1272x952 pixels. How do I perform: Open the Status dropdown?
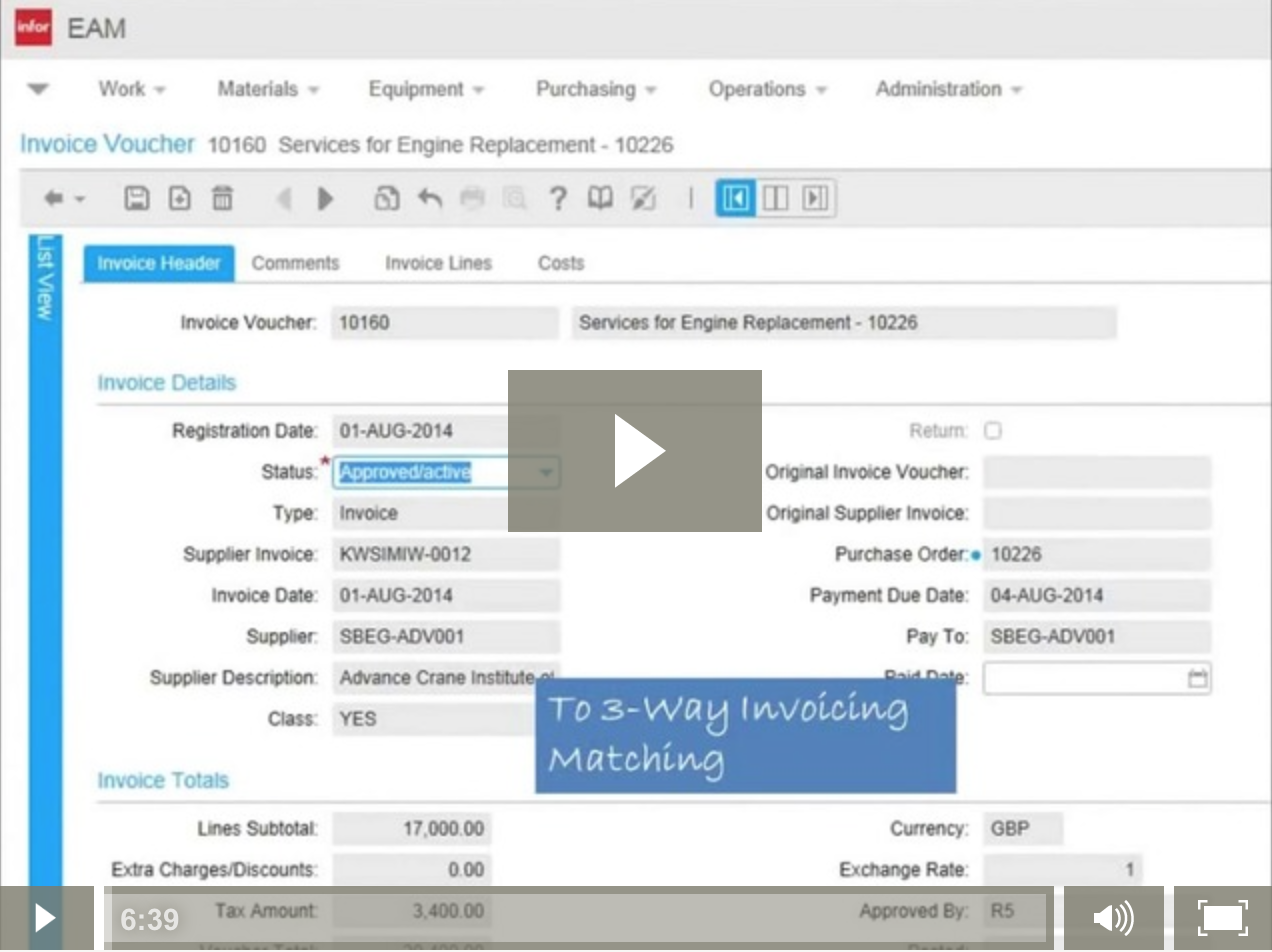click(x=545, y=472)
